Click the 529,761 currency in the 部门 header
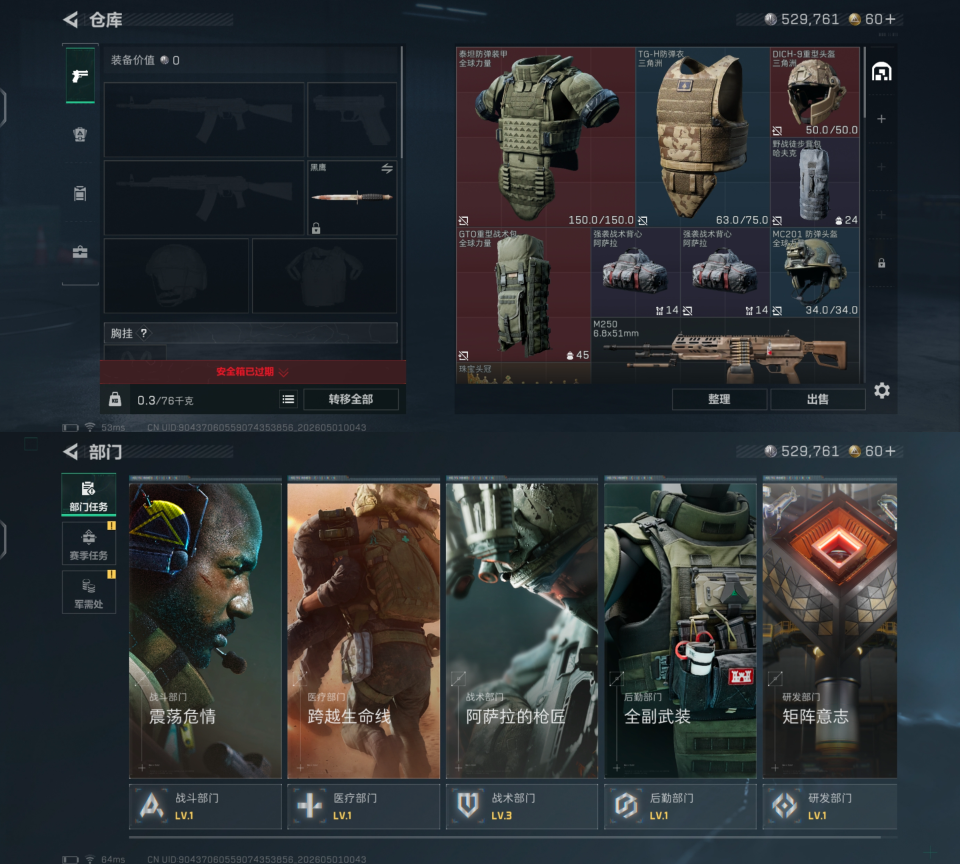The height and width of the screenshot is (864, 960). click(802, 451)
